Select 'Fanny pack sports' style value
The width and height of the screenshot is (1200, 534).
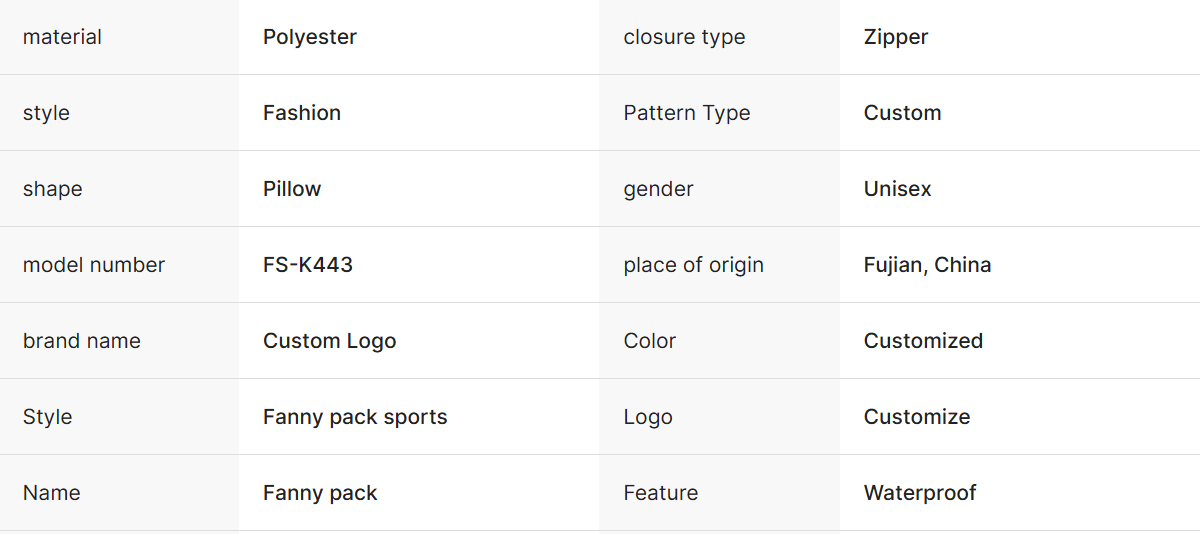(355, 417)
